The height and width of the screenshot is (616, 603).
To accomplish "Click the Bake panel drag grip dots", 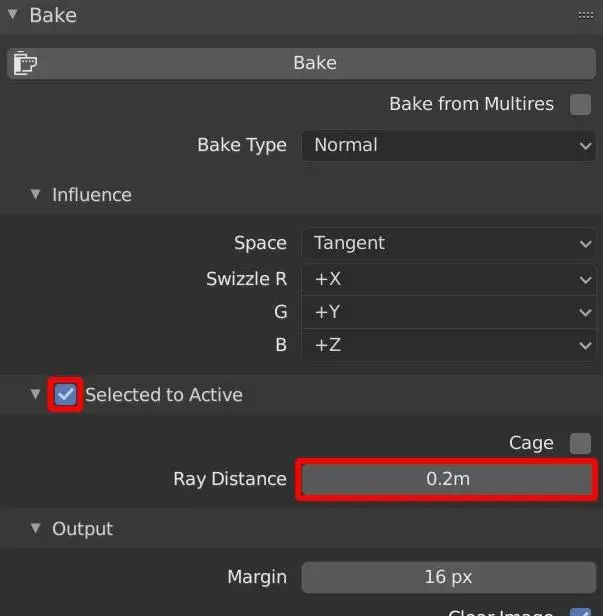I will 586,15.
